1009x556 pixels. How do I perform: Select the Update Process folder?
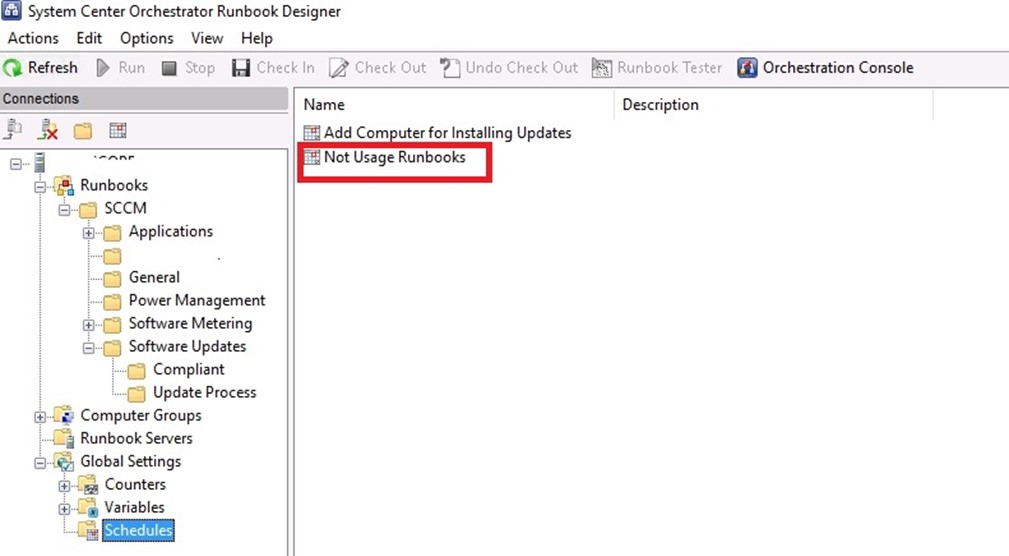205,393
